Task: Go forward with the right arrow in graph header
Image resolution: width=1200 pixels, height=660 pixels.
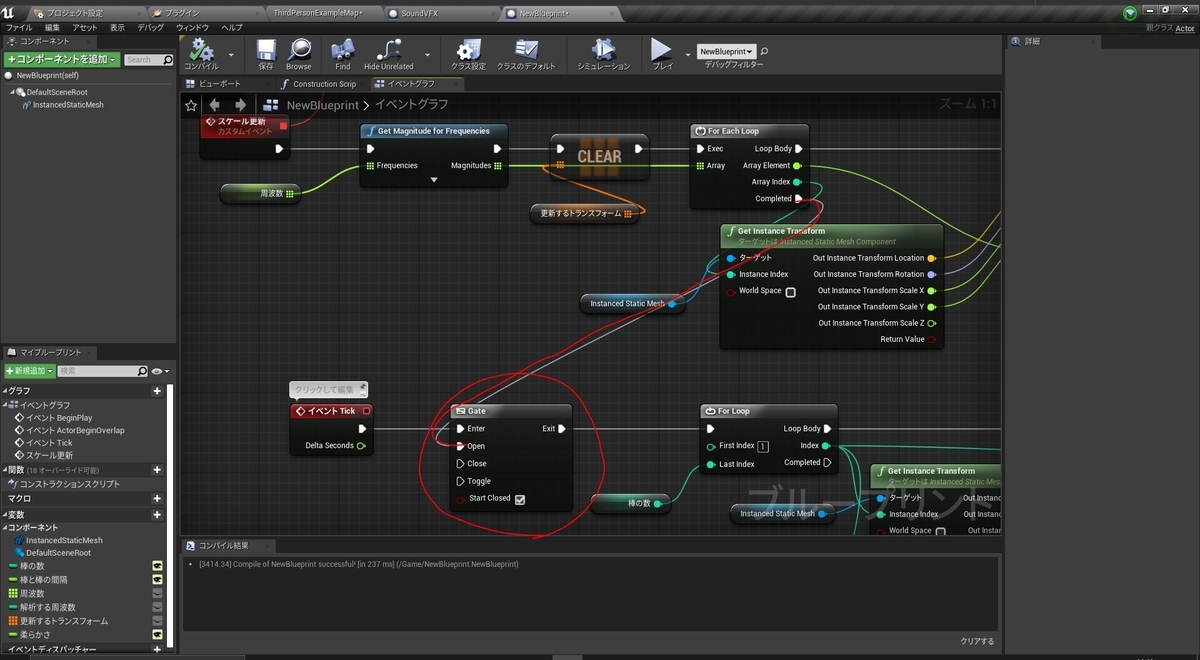Action: [x=240, y=105]
